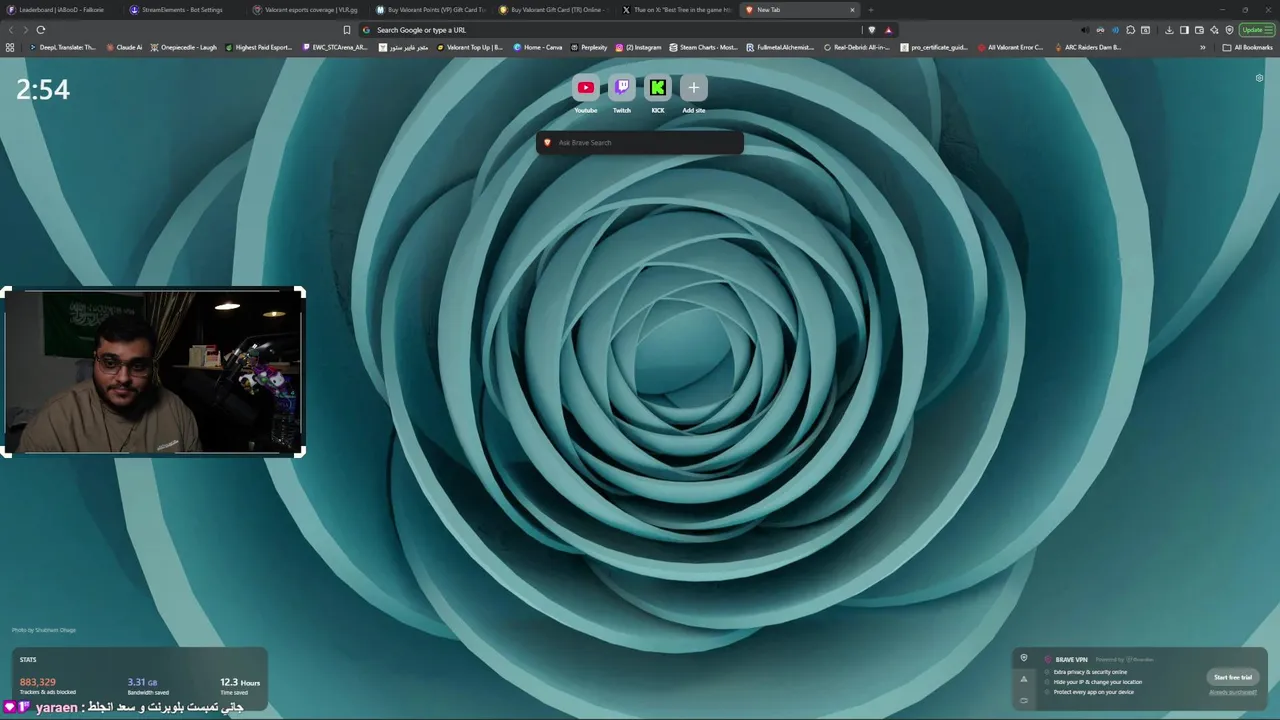Viewport: 1280px width, 720px height.
Task: Switch to StreamElements - Bot Settings tab
Action: 184,10
